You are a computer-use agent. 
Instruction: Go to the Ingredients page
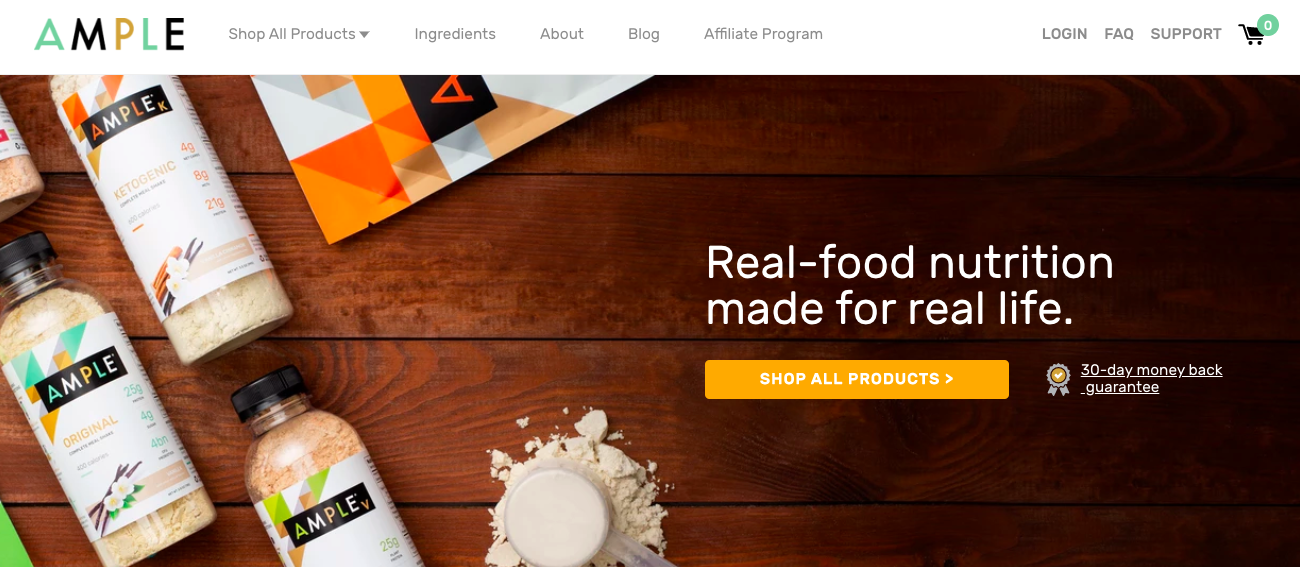coord(455,34)
